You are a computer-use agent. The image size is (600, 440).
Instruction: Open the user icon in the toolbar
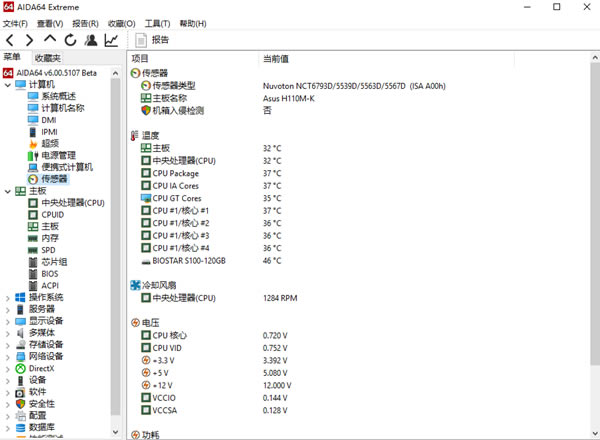(x=91, y=40)
